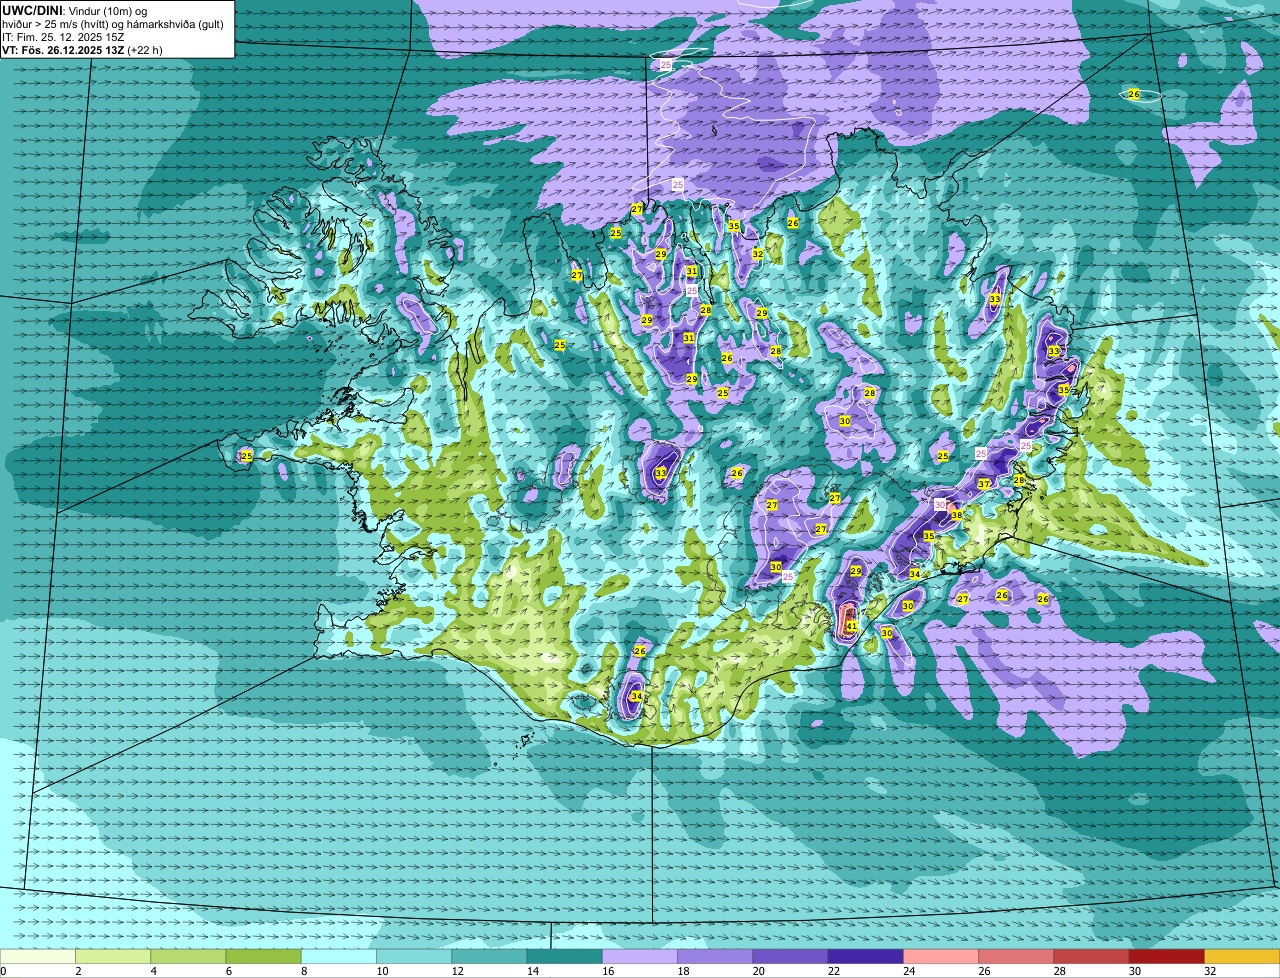Click the legend scale number 18

[x=682, y=971]
